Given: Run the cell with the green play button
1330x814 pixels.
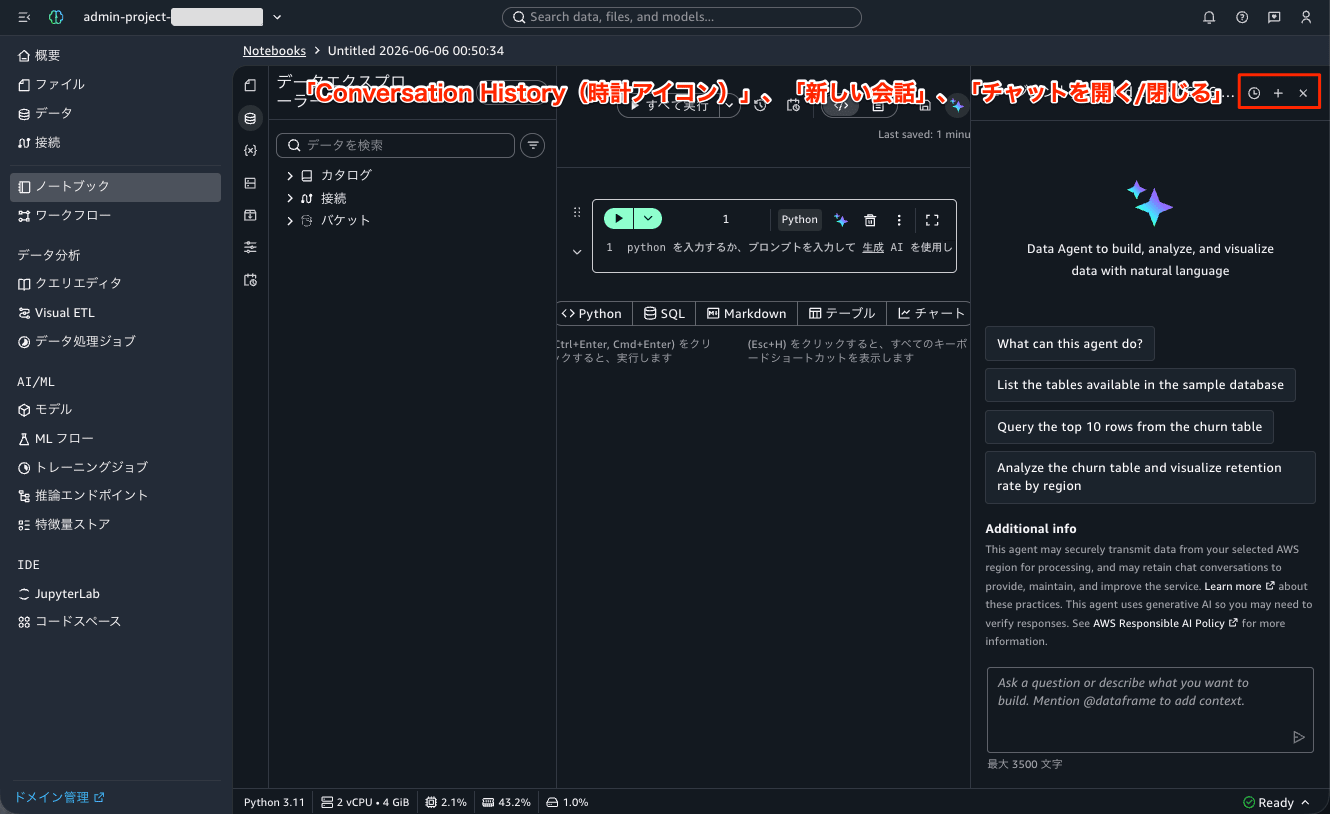Looking at the screenshot, I should pyautogui.click(x=619, y=219).
